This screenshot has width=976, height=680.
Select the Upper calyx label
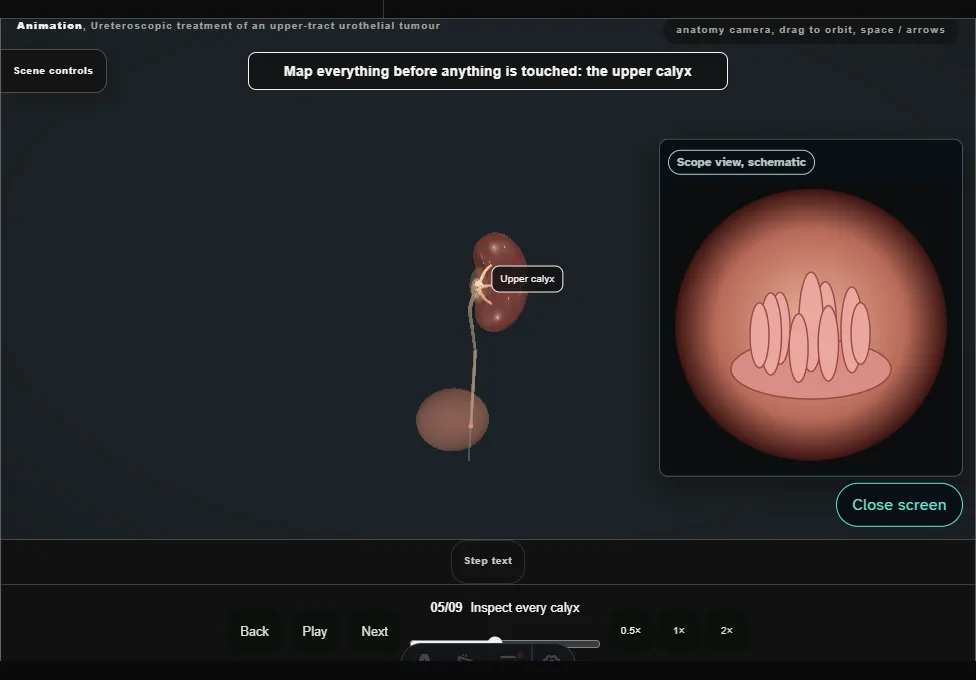pos(527,279)
